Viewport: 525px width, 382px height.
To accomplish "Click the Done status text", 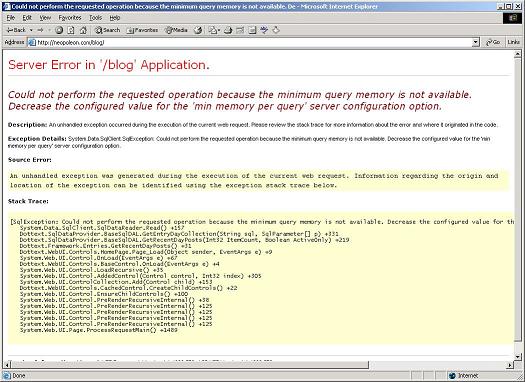I will pyautogui.click(x=19, y=376).
